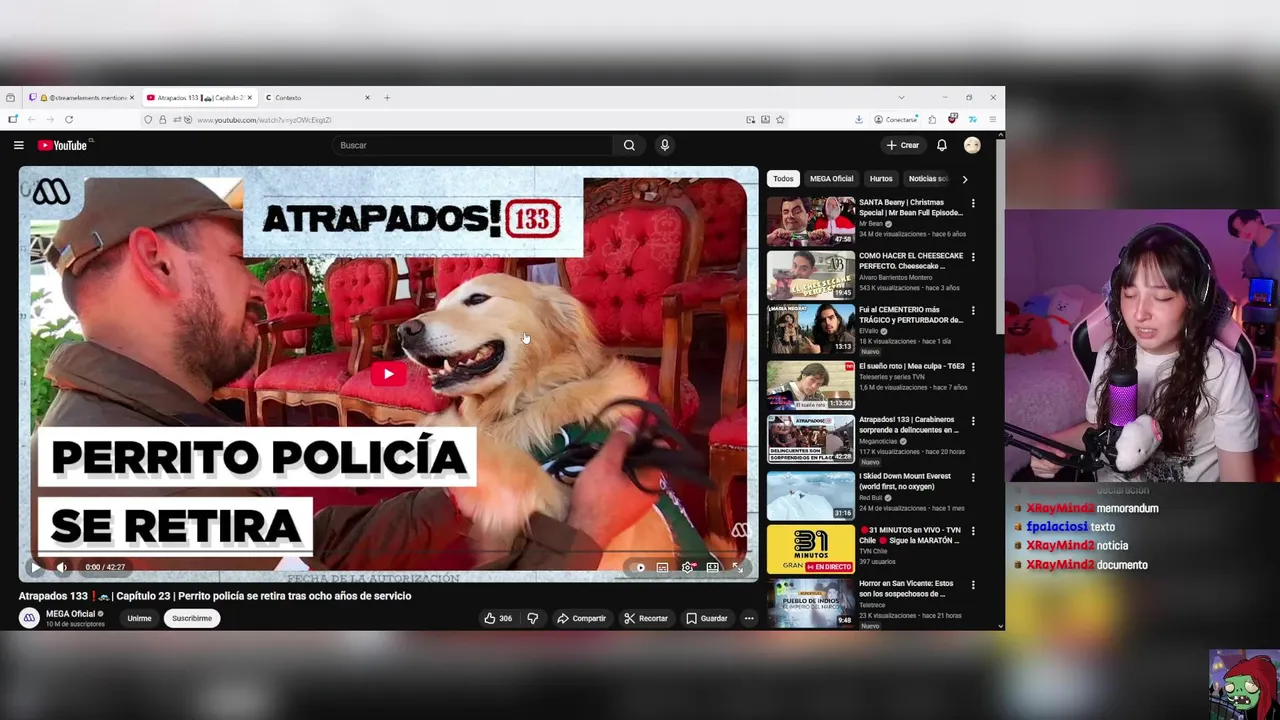This screenshot has width=1280, height=720.
Task: Open options for SANTA Beany video
Action: [973, 203]
